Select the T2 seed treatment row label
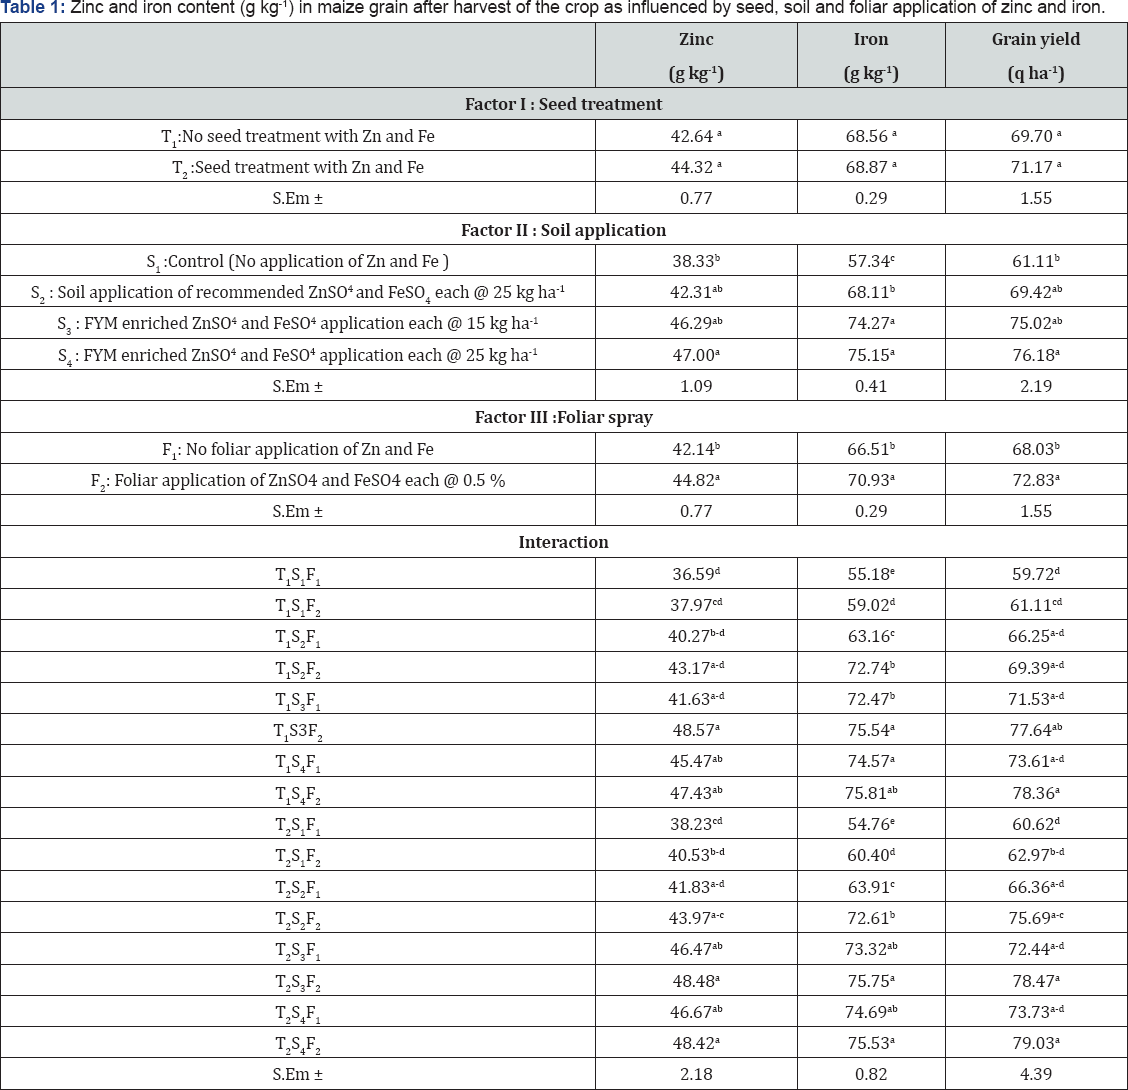The width and height of the screenshot is (1128, 1090). point(298,168)
